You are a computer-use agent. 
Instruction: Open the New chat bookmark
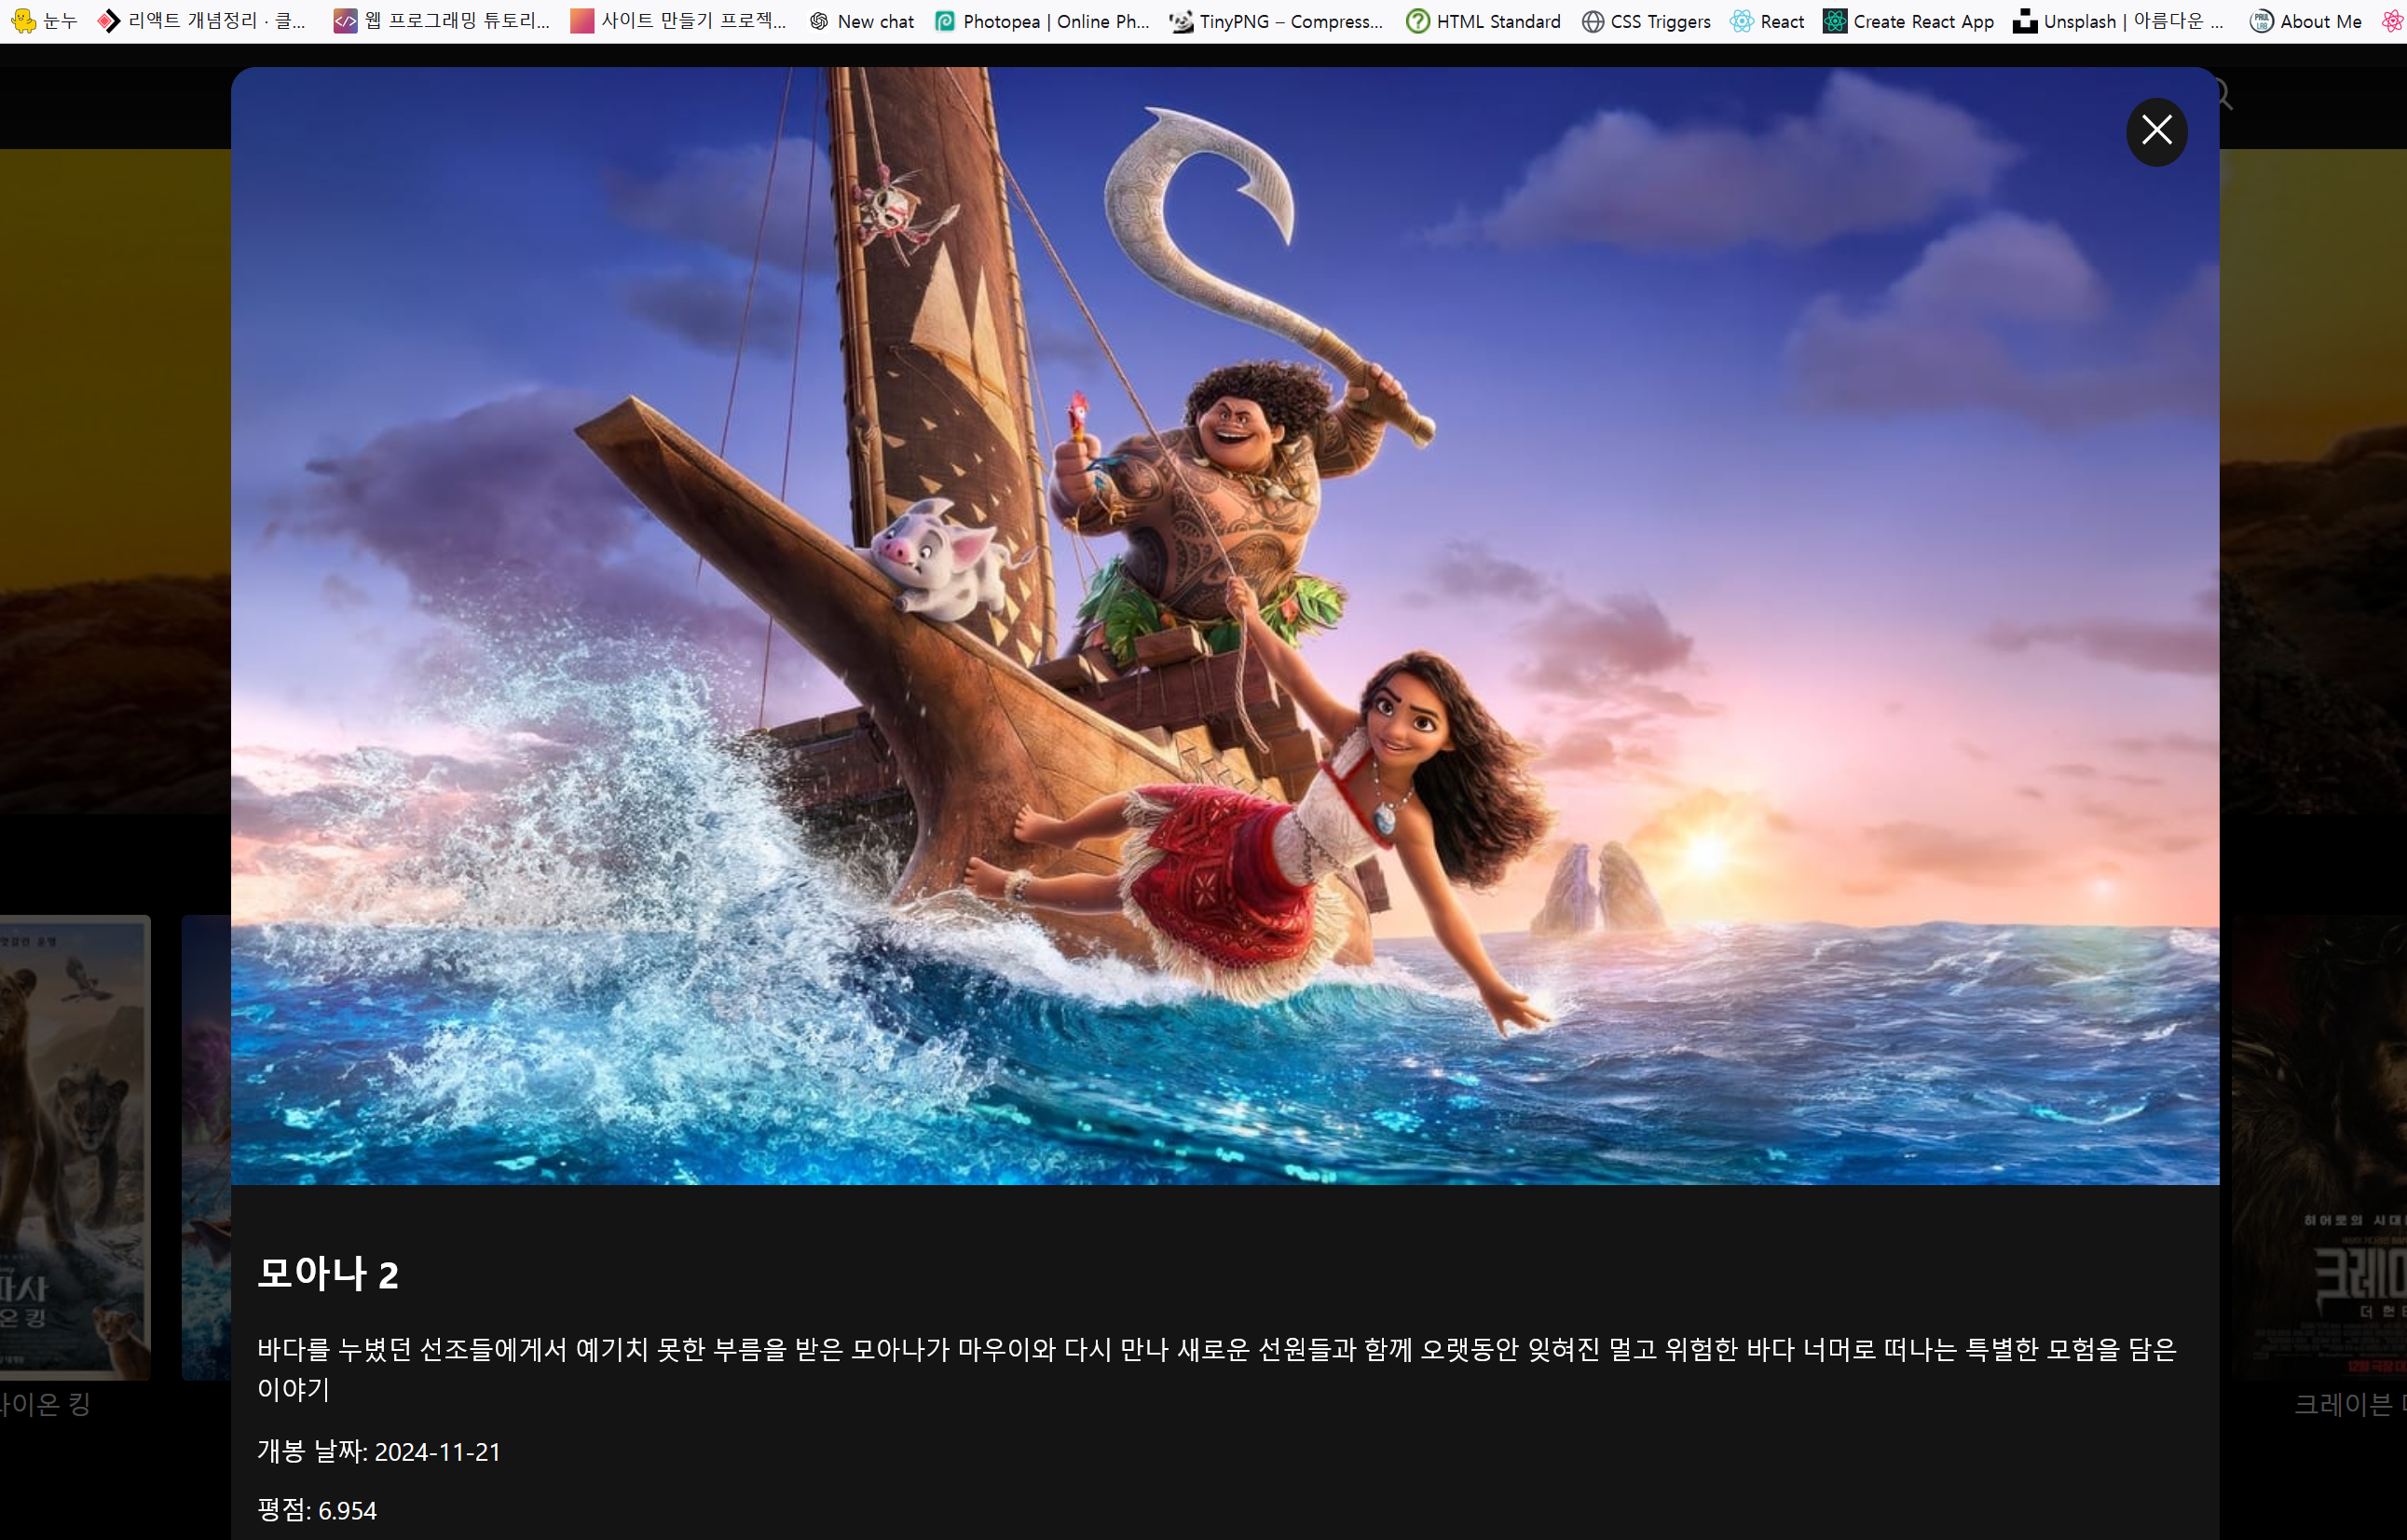[862, 21]
